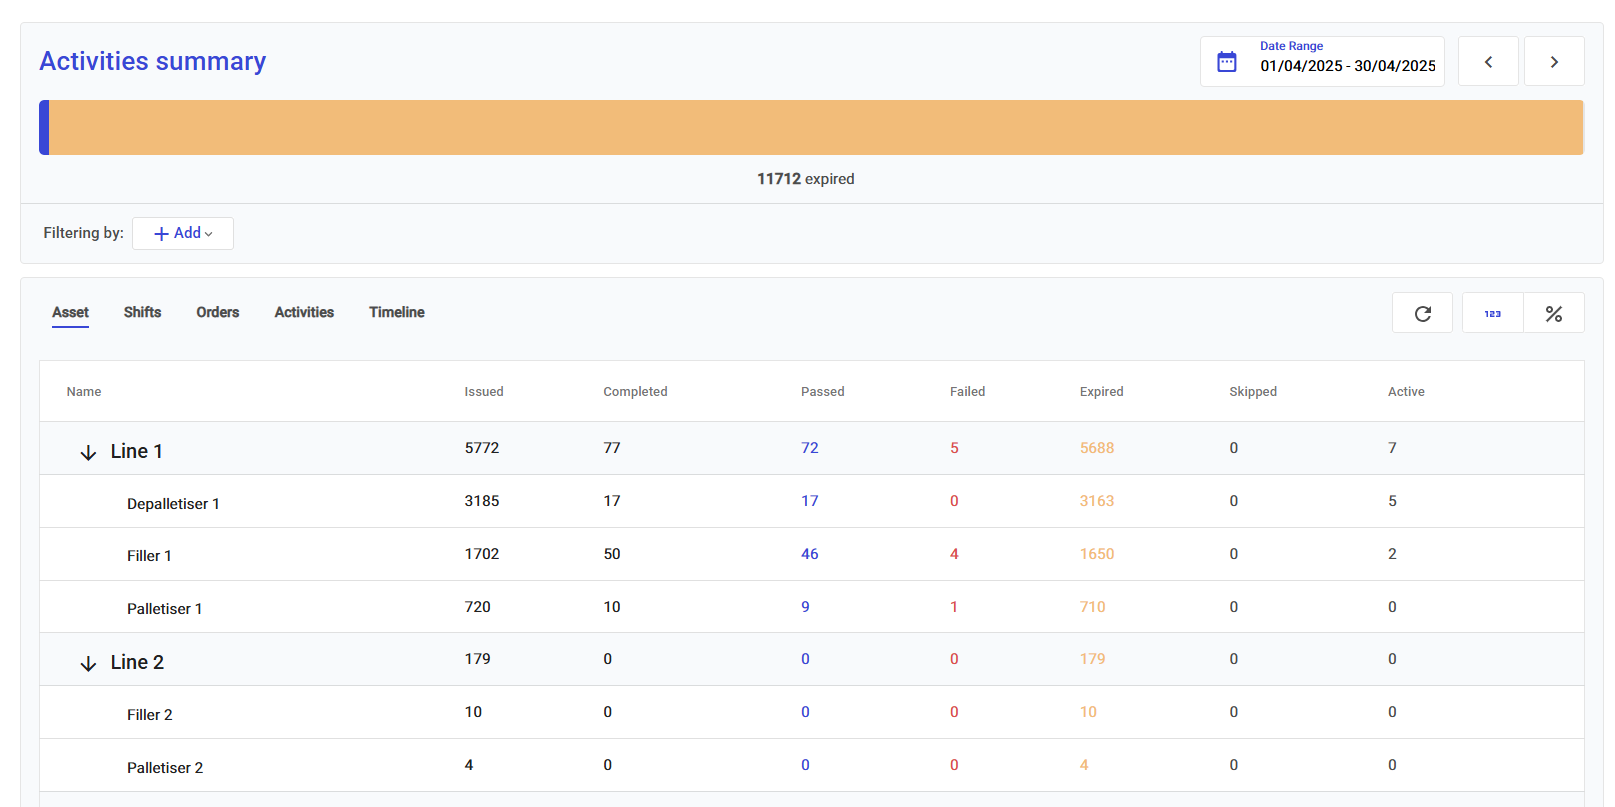This screenshot has width=1615, height=807.
Task: Select the Asset tab
Action: [x=70, y=312]
